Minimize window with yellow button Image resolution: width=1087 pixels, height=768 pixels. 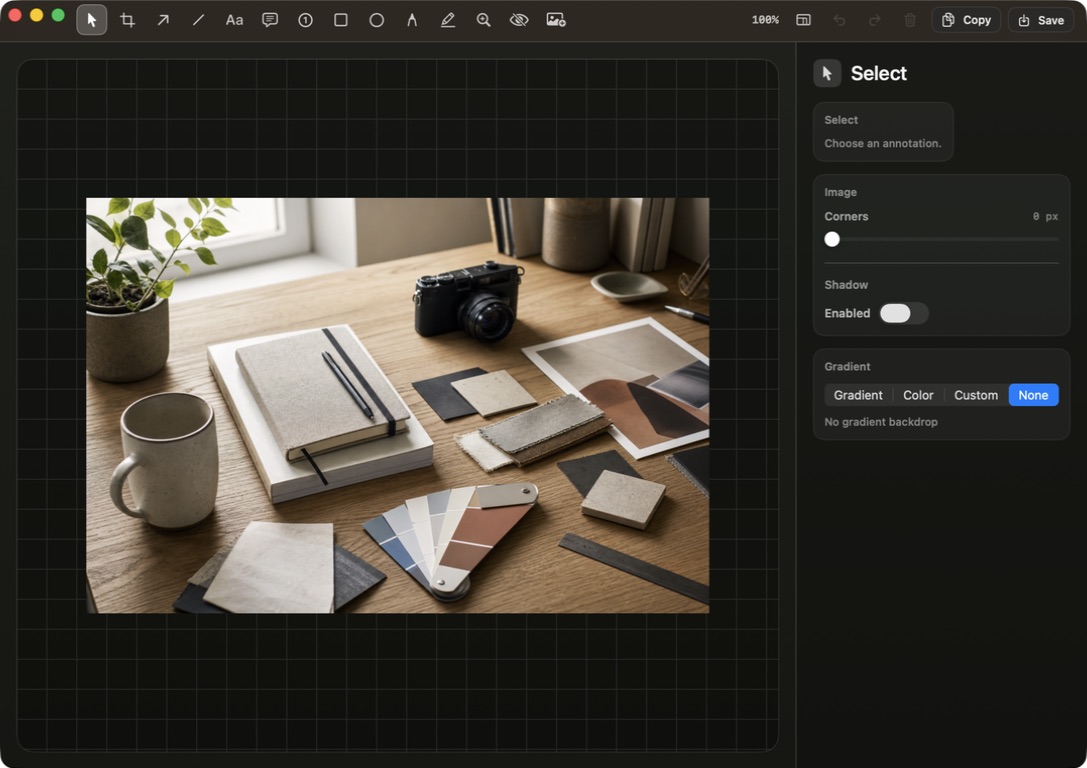tap(37, 15)
